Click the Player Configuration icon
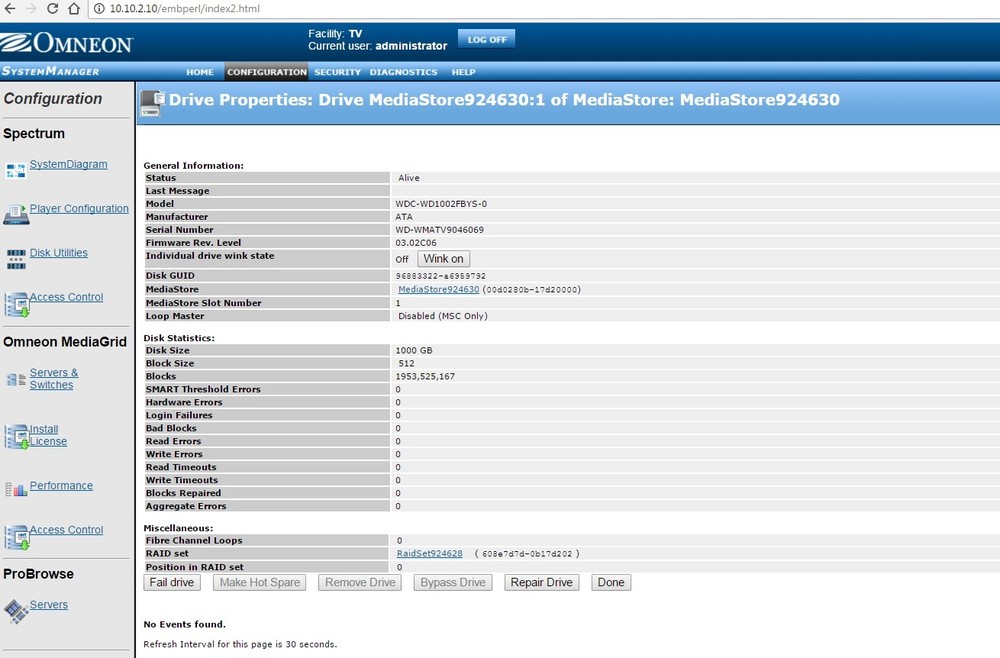Viewport: 1000px width, 658px height. [x=16, y=214]
